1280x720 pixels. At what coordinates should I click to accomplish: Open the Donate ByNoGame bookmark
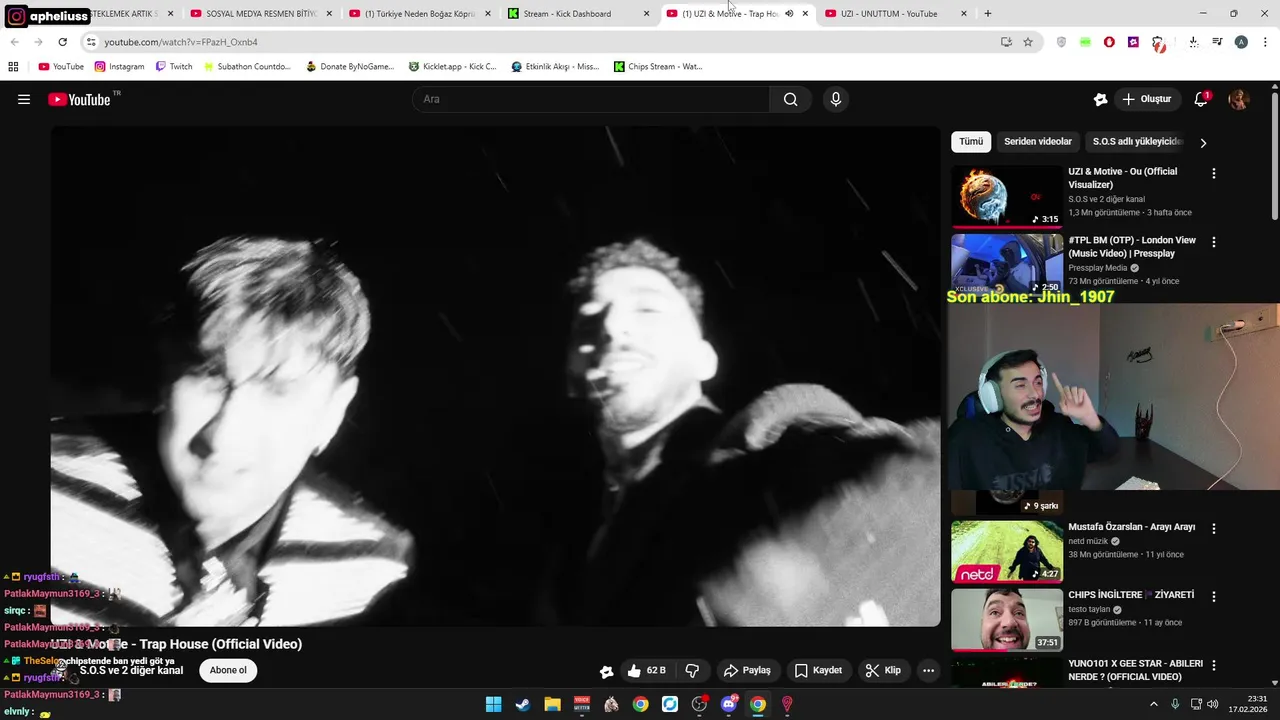(350, 67)
